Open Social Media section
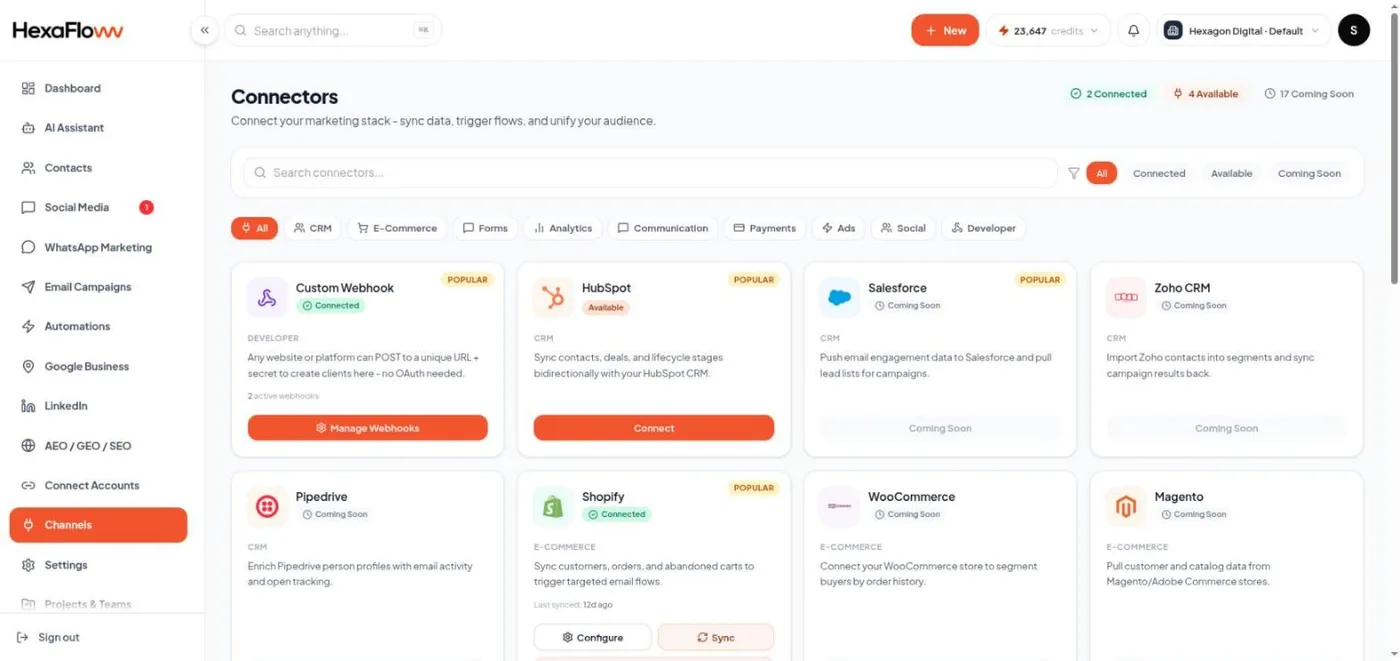1400x661 pixels. point(98,207)
